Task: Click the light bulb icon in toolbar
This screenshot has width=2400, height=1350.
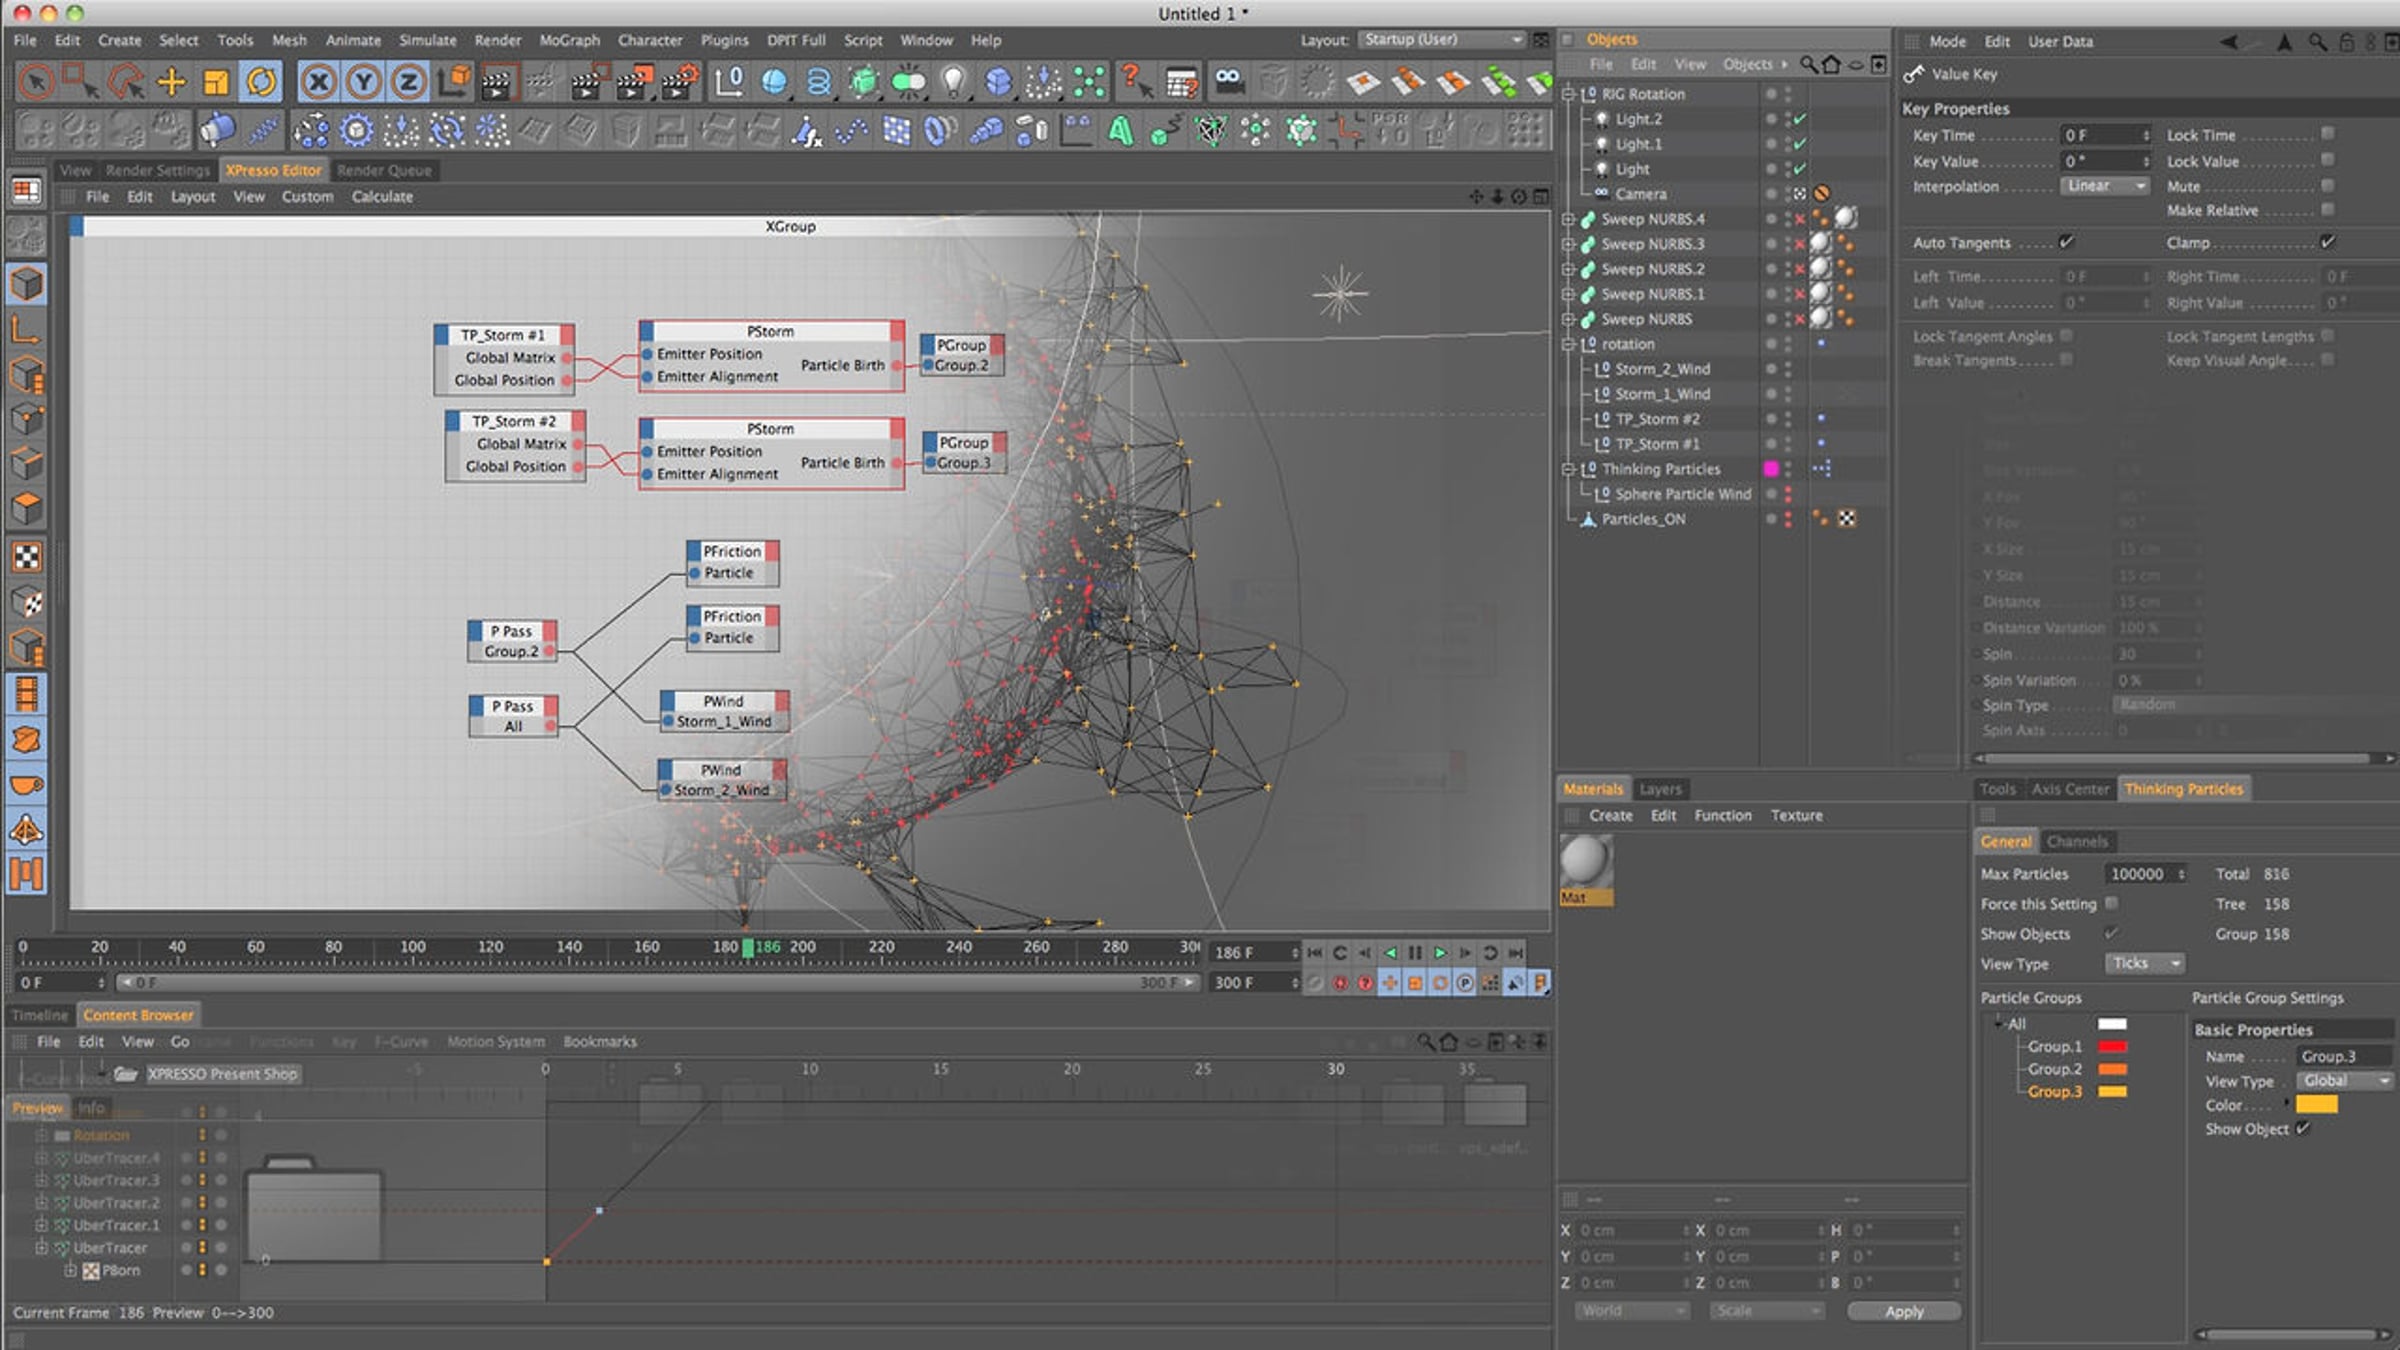Action: 953,82
